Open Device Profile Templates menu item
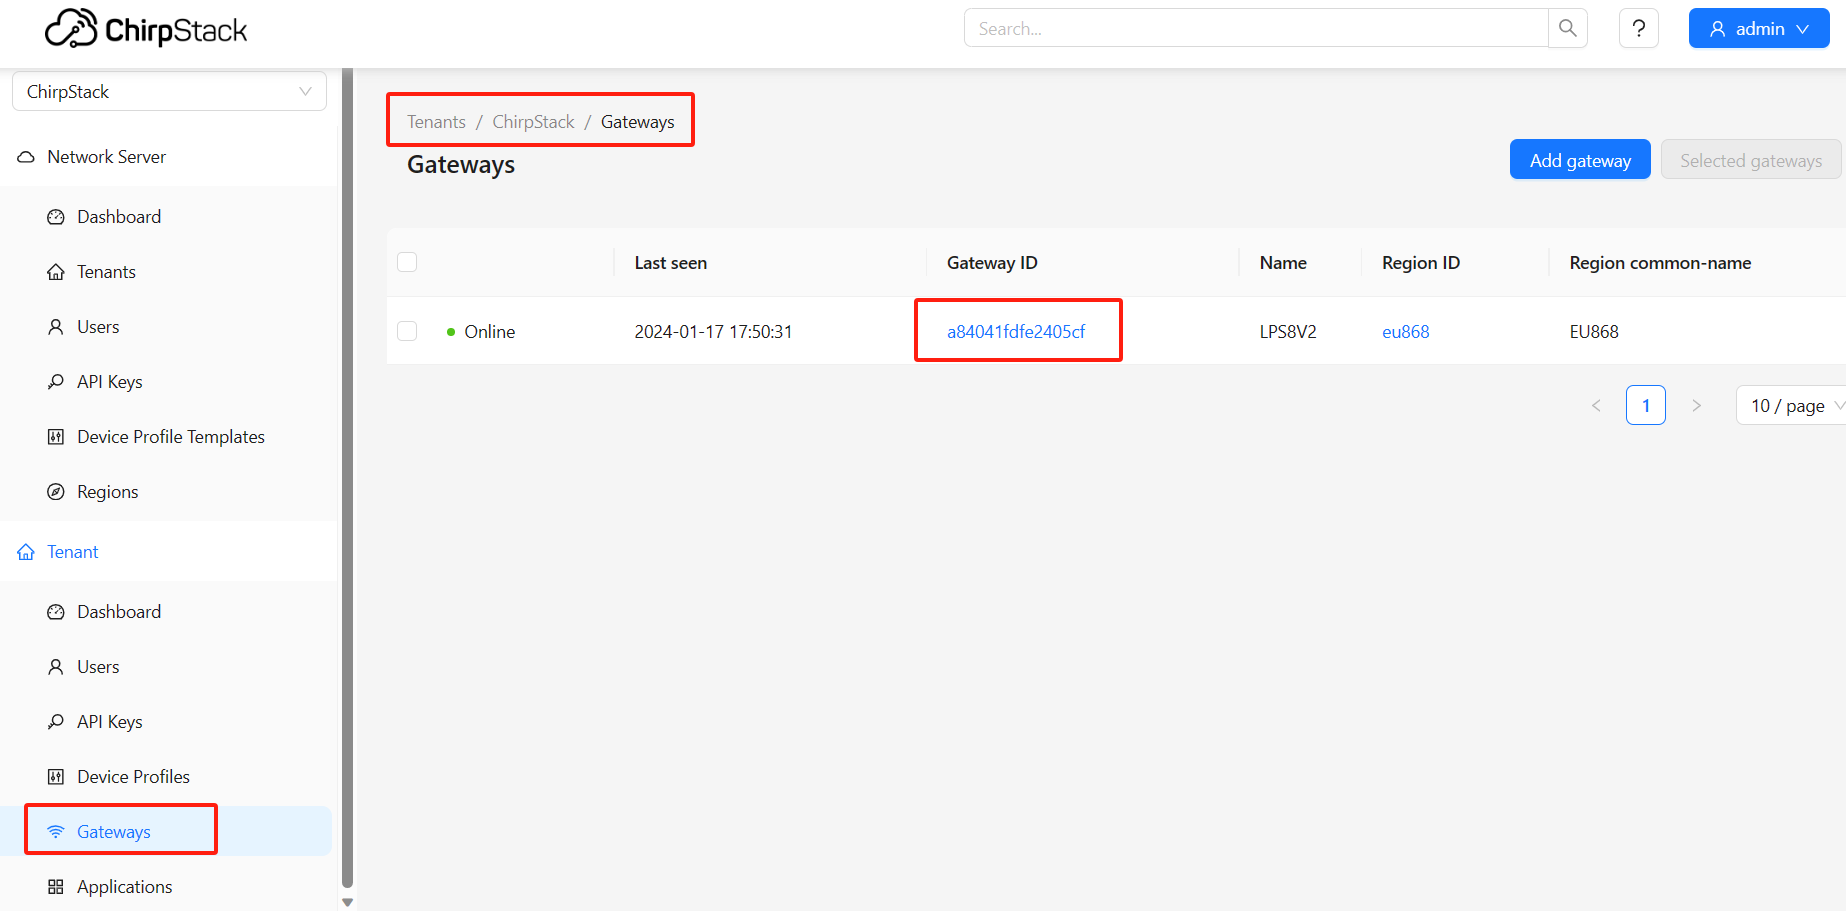 166,437
